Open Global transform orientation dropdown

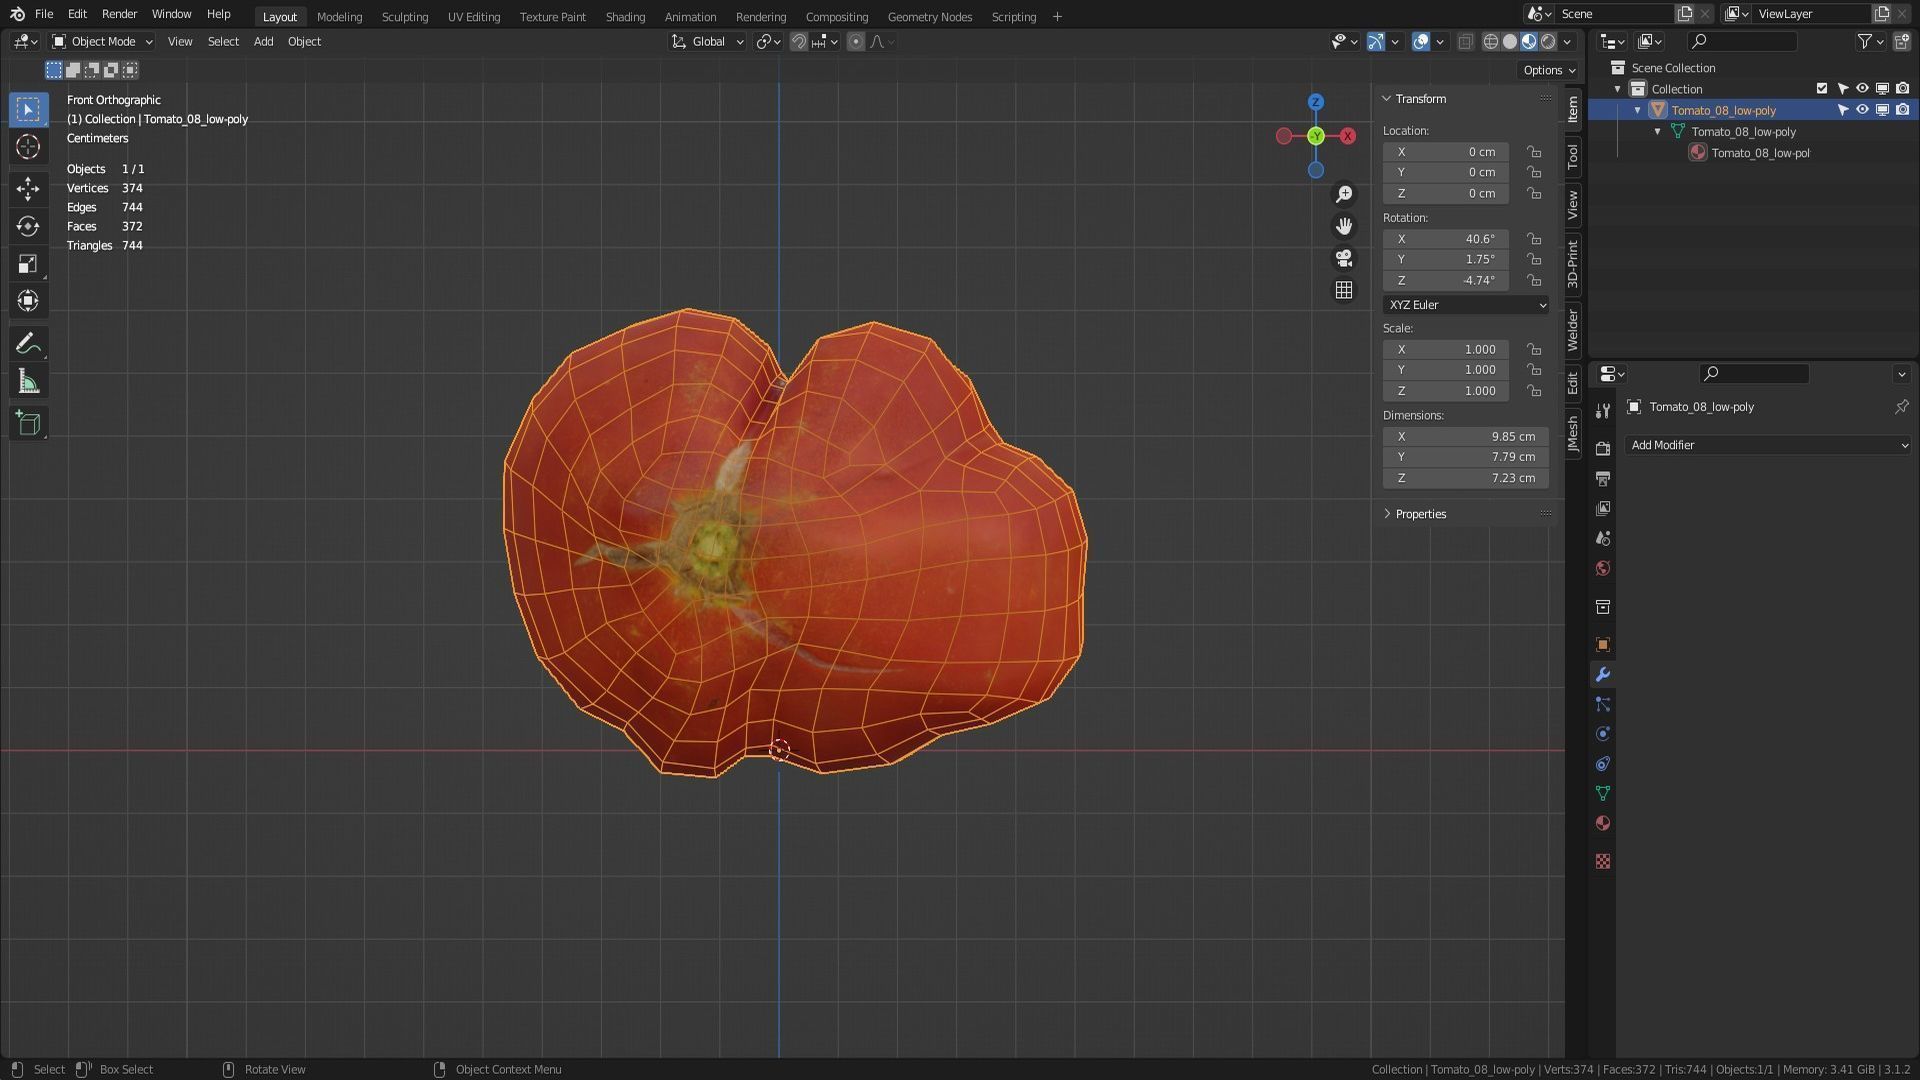(x=707, y=41)
